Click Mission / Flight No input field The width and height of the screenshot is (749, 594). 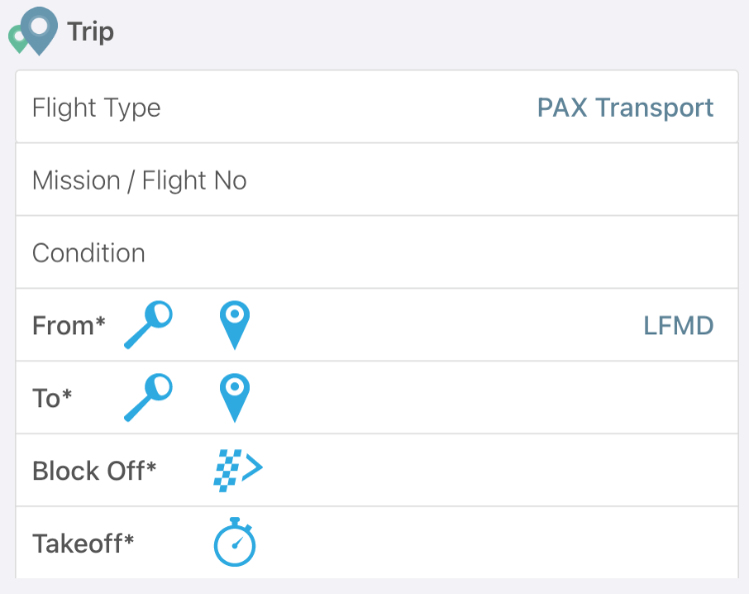377,180
